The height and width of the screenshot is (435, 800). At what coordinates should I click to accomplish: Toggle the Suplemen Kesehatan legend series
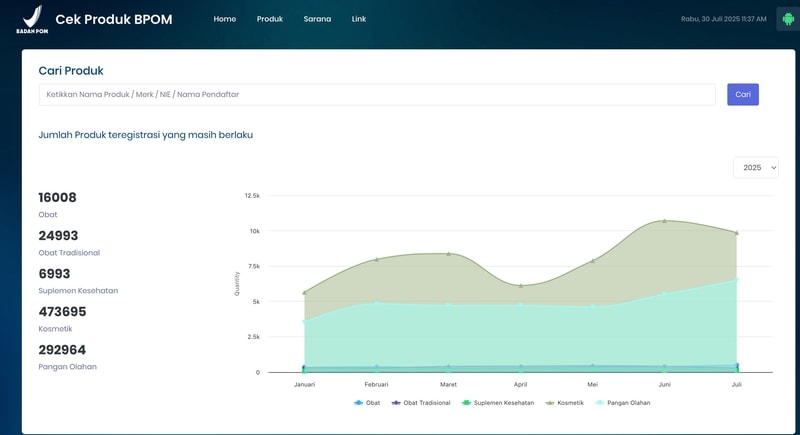pos(498,403)
